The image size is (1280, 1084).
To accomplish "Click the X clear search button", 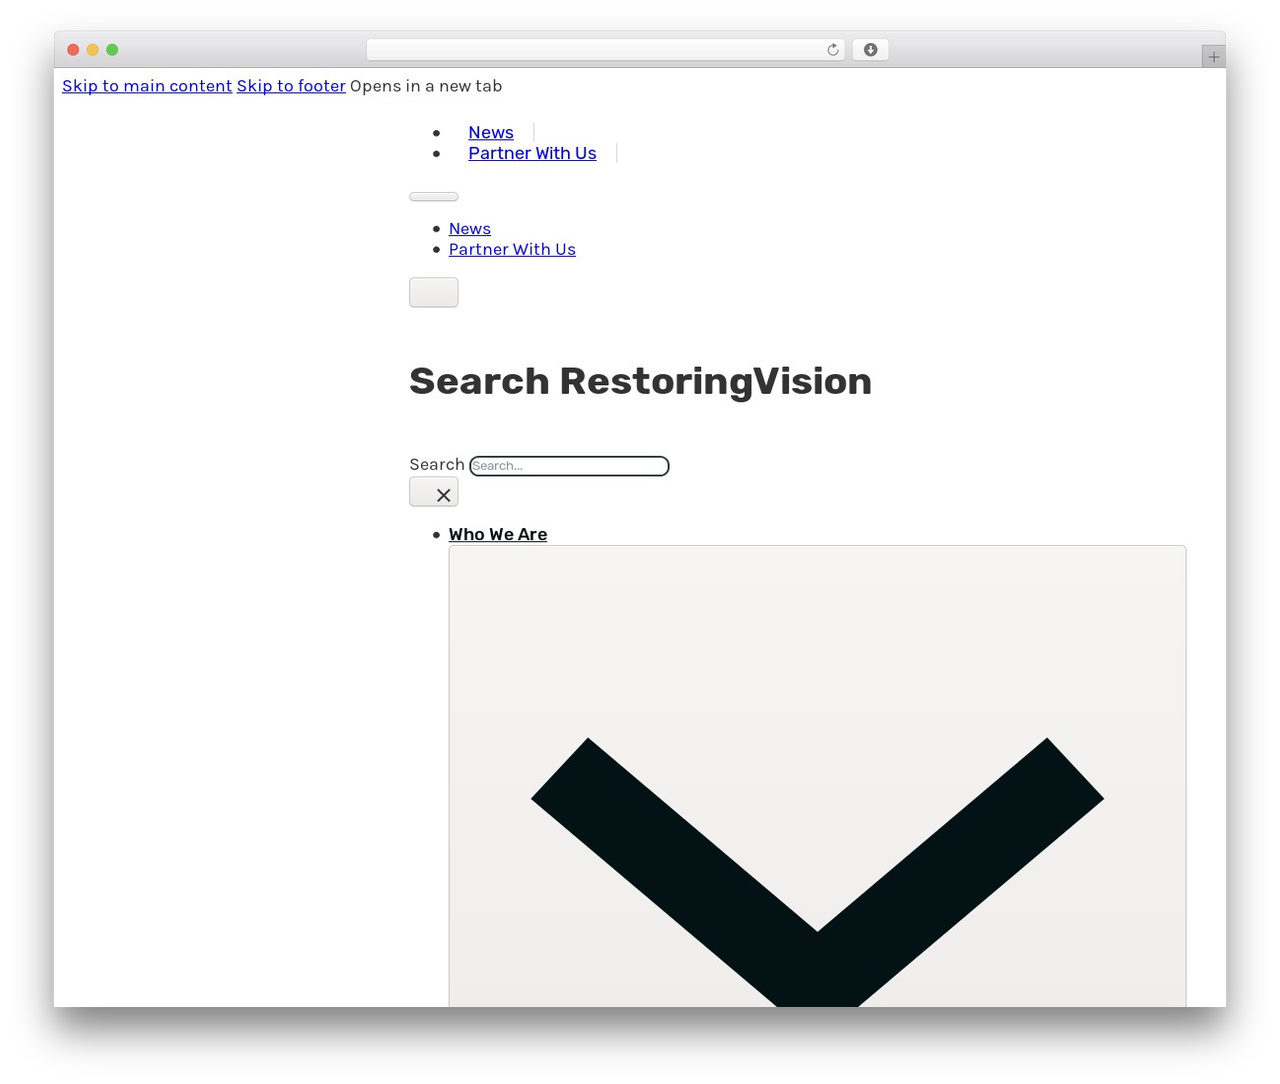I will point(434,492).
